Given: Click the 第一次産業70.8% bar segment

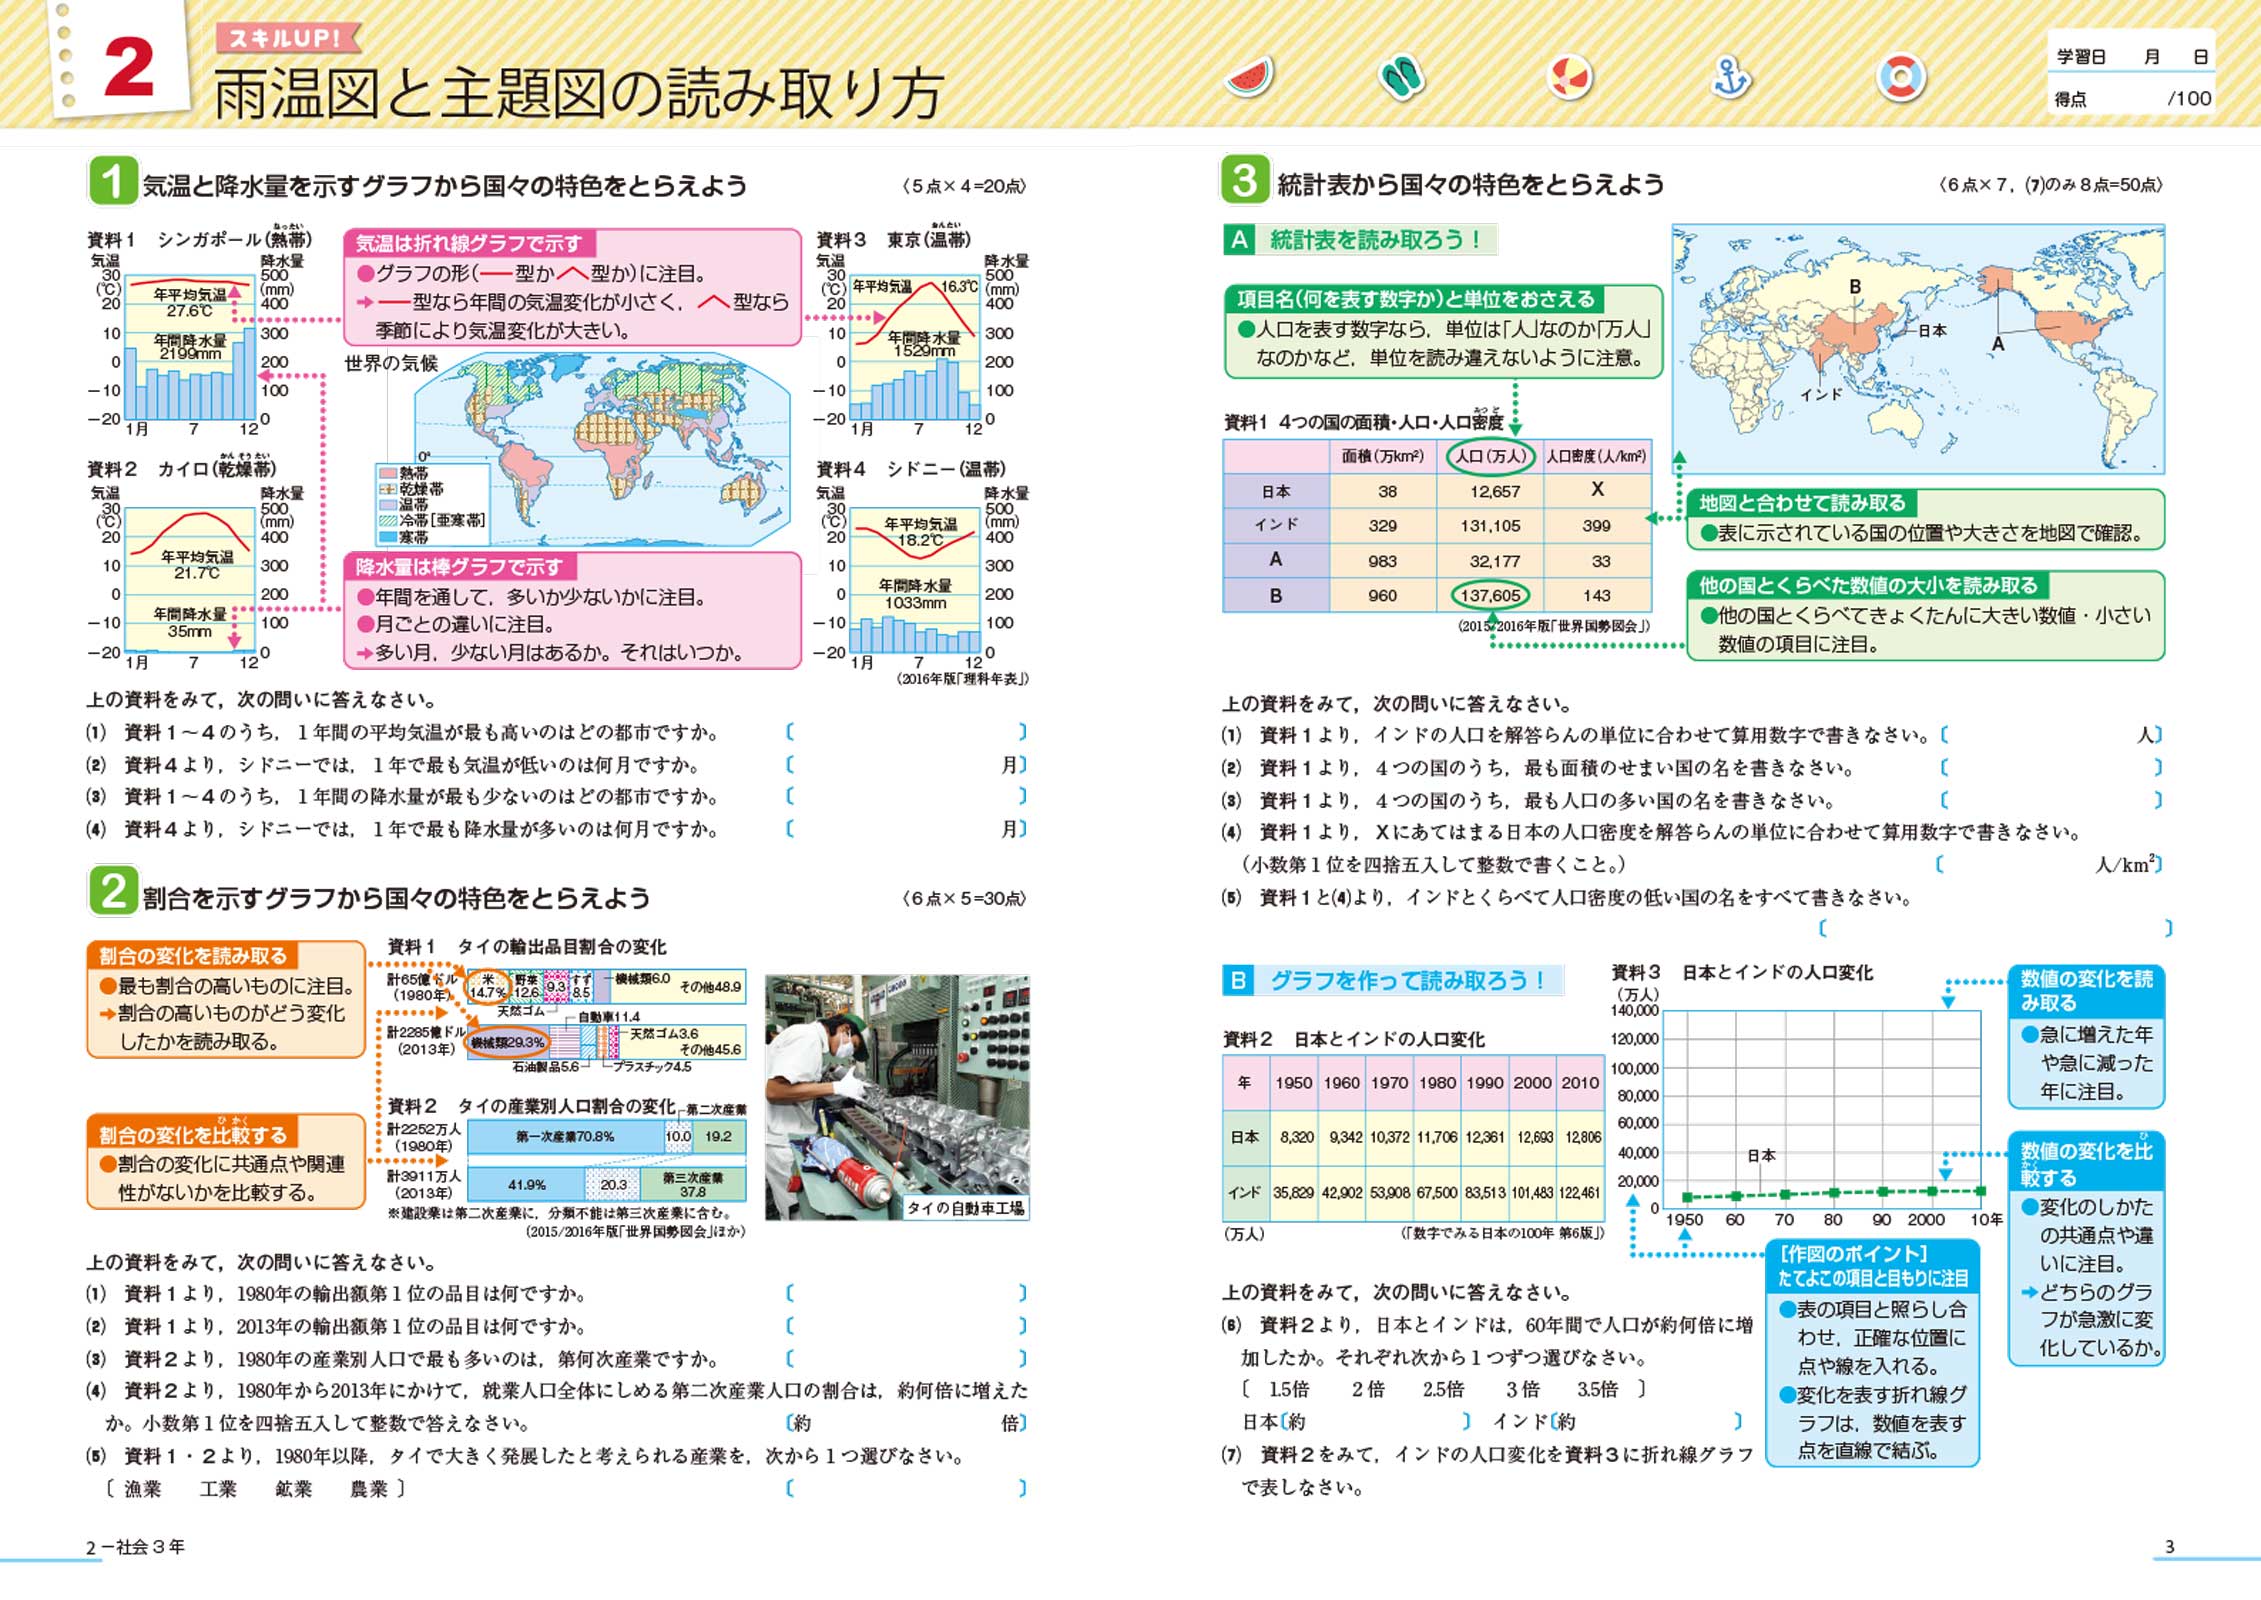Looking at the screenshot, I should point(565,1136).
